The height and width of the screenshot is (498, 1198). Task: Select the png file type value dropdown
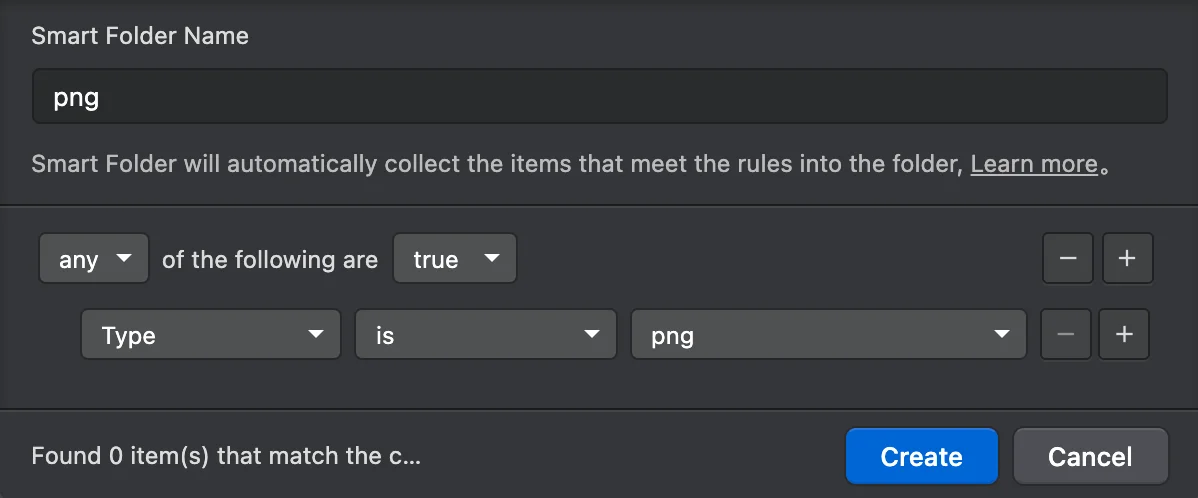[828, 334]
